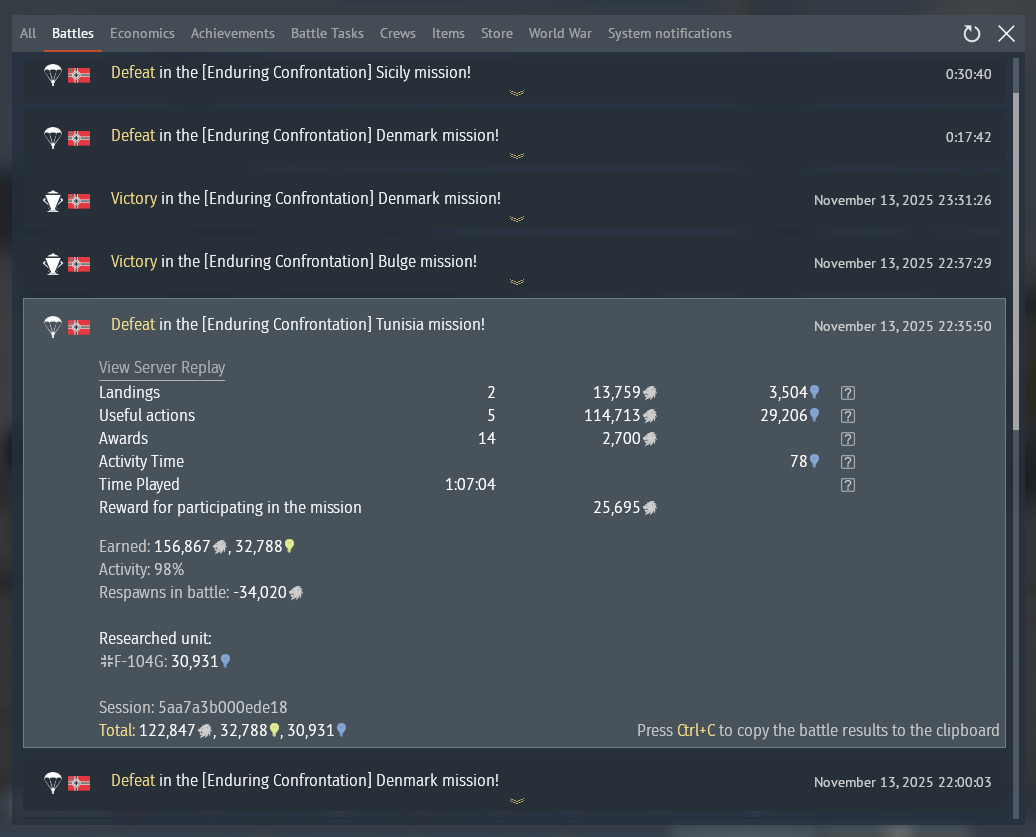Click the German flag icon on the Tunisia entry
This screenshot has width=1036, height=837.
tap(79, 326)
